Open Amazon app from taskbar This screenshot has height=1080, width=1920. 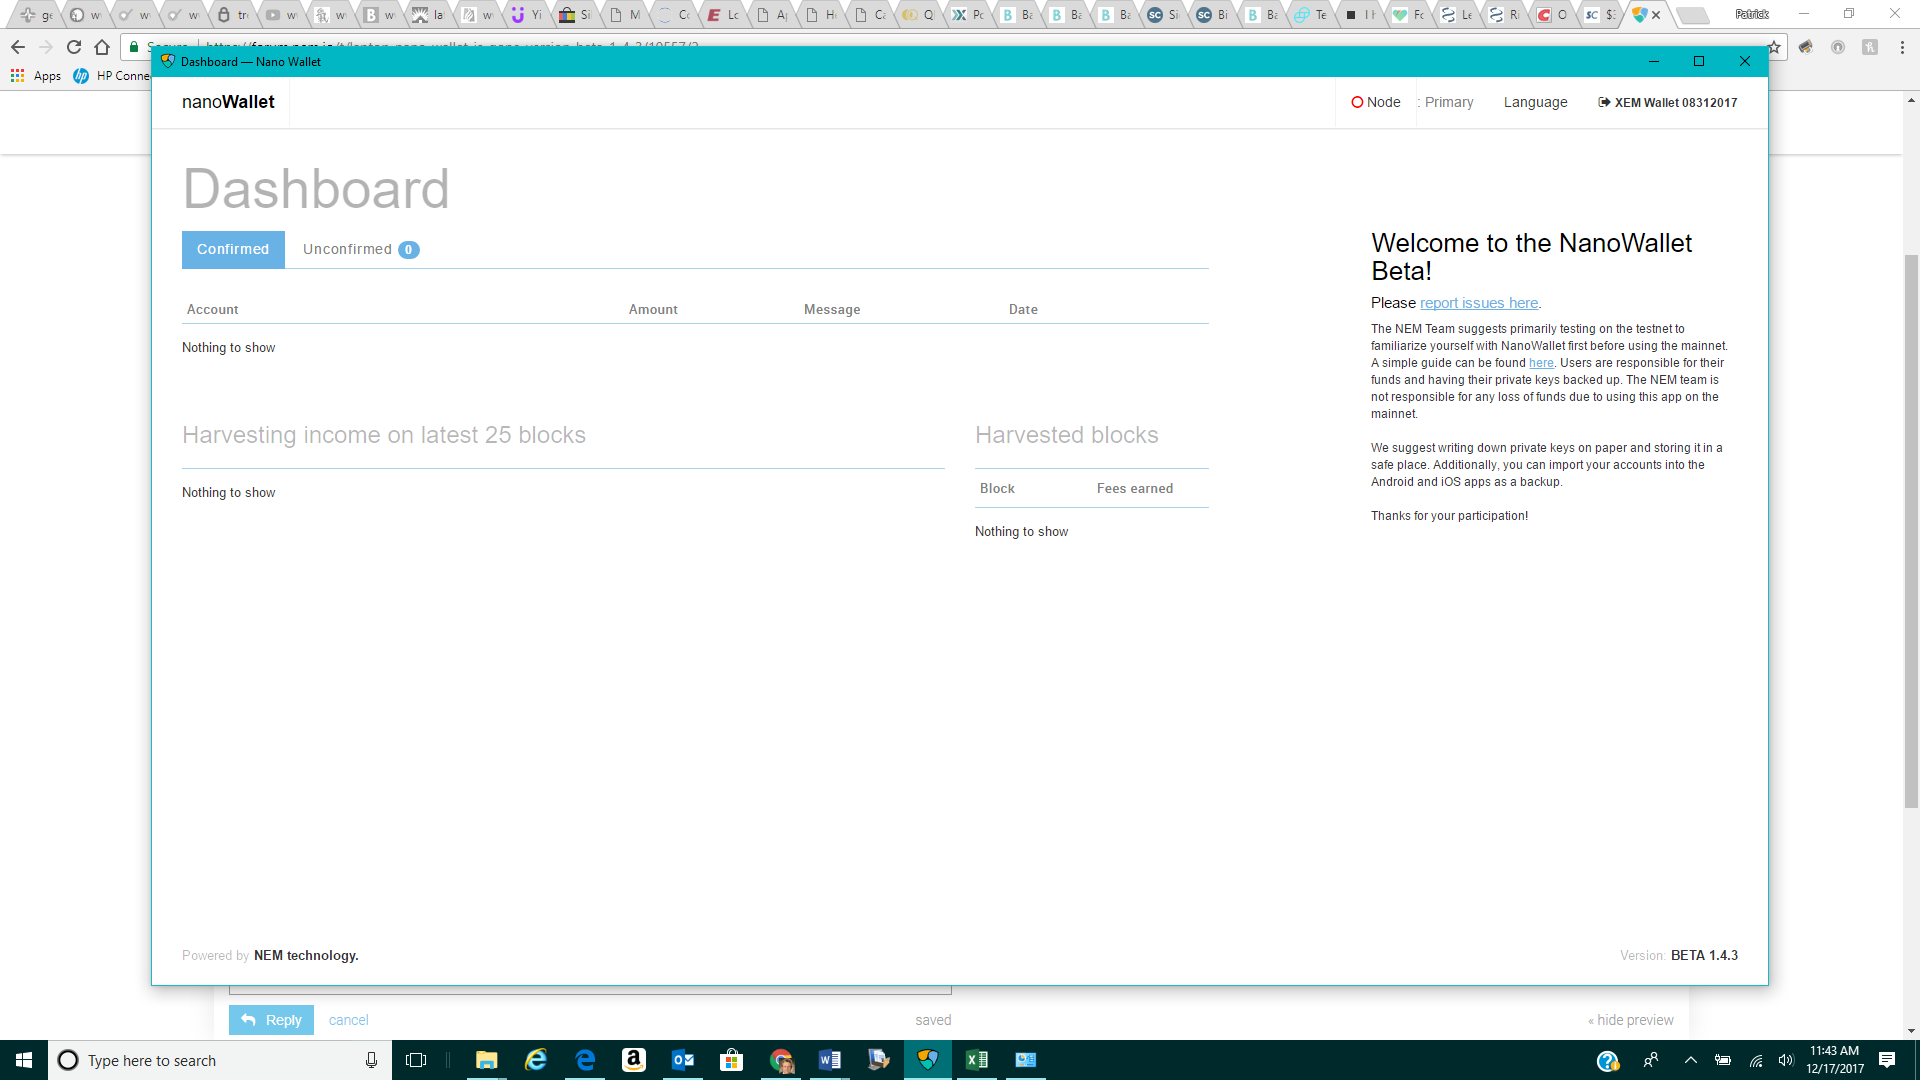tap(634, 1060)
